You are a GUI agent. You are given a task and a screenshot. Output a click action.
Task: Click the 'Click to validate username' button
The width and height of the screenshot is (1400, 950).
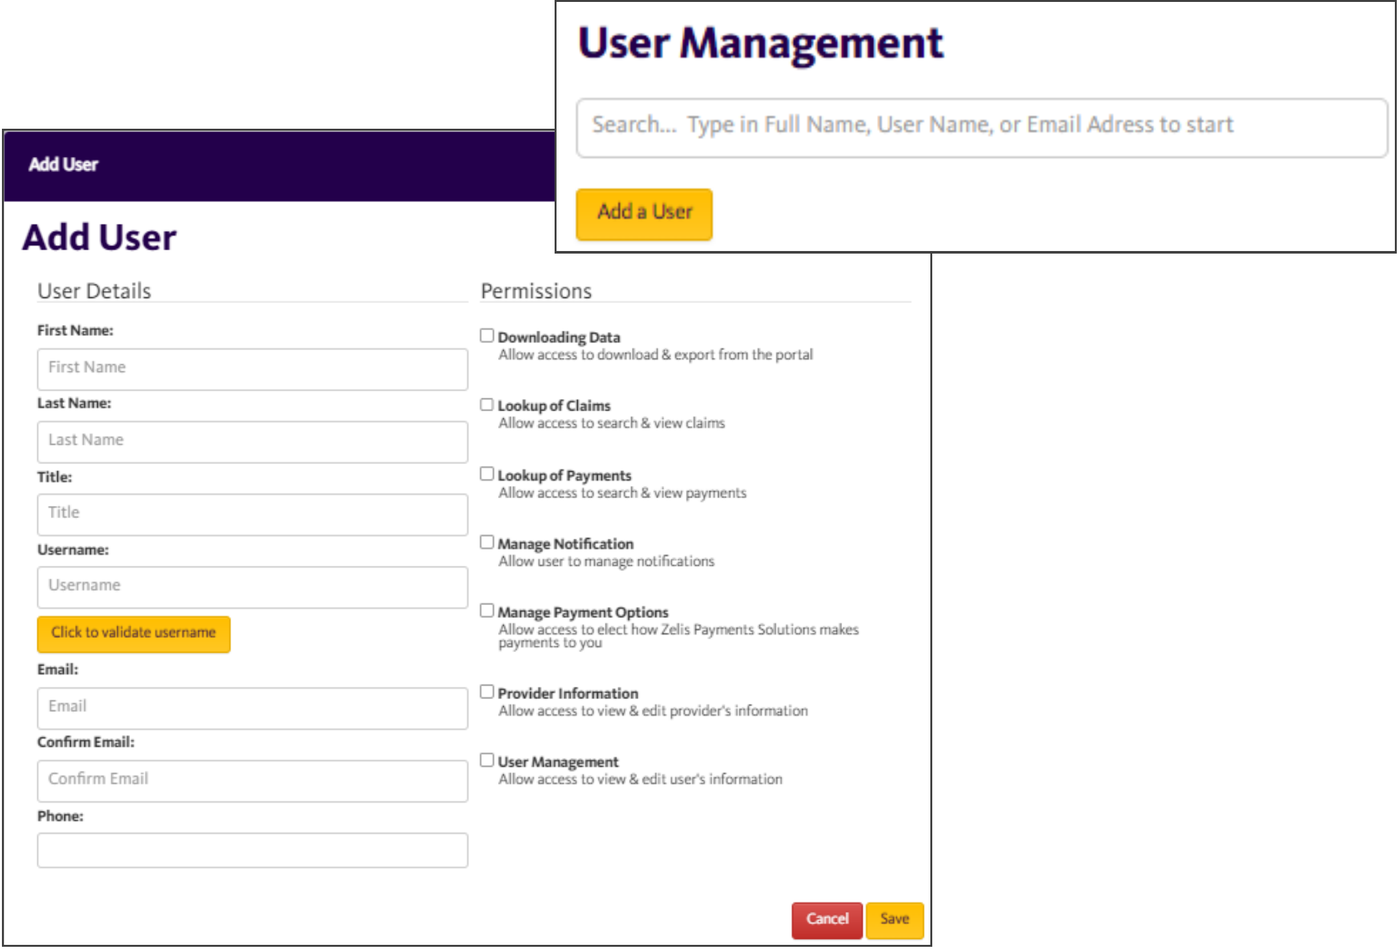coord(134,634)
